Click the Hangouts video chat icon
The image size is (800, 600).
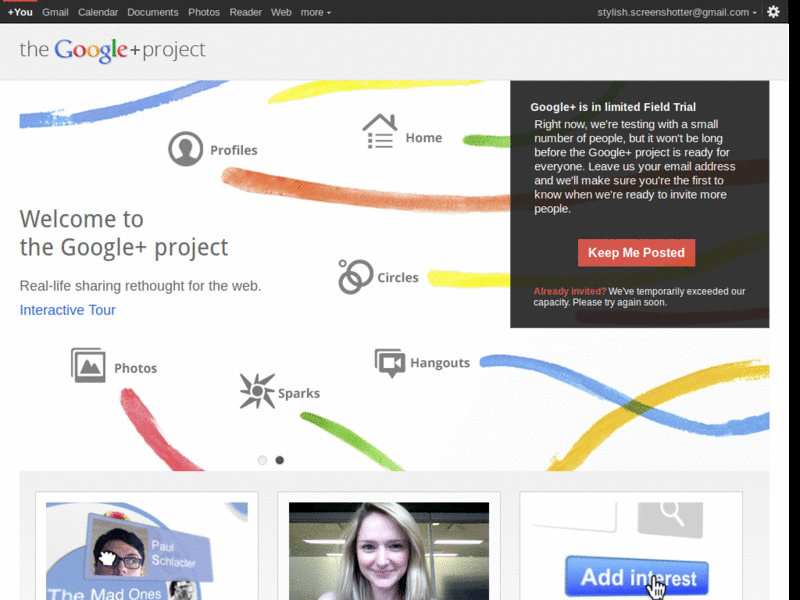[390, 363]
